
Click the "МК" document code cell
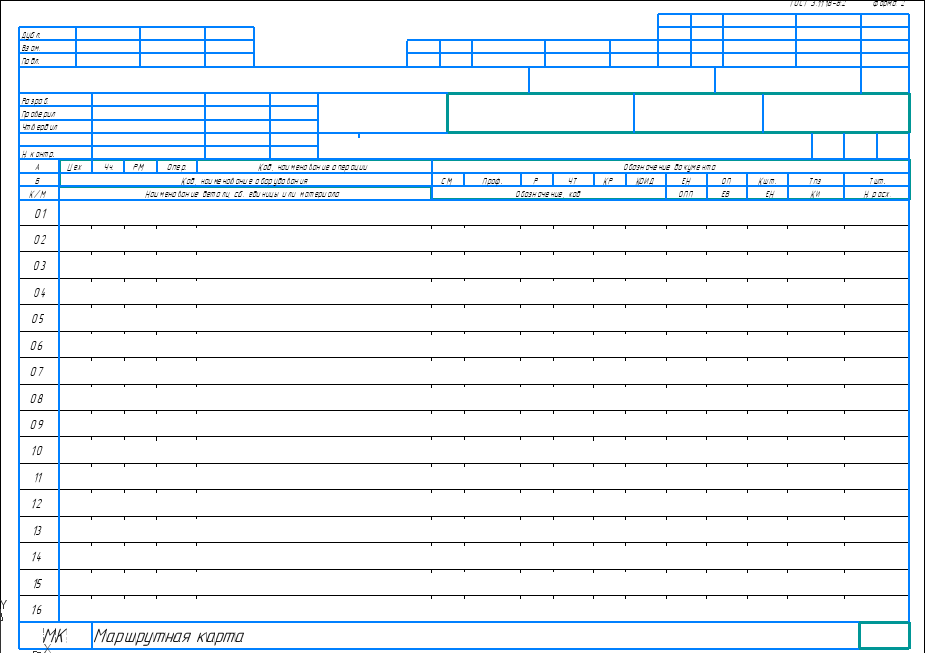55,636
